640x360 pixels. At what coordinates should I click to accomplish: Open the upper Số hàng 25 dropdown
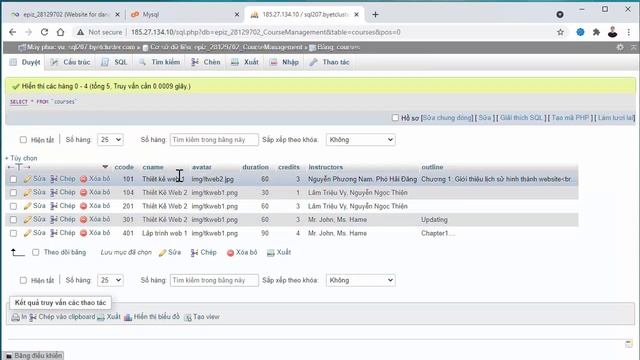(110, 140)
